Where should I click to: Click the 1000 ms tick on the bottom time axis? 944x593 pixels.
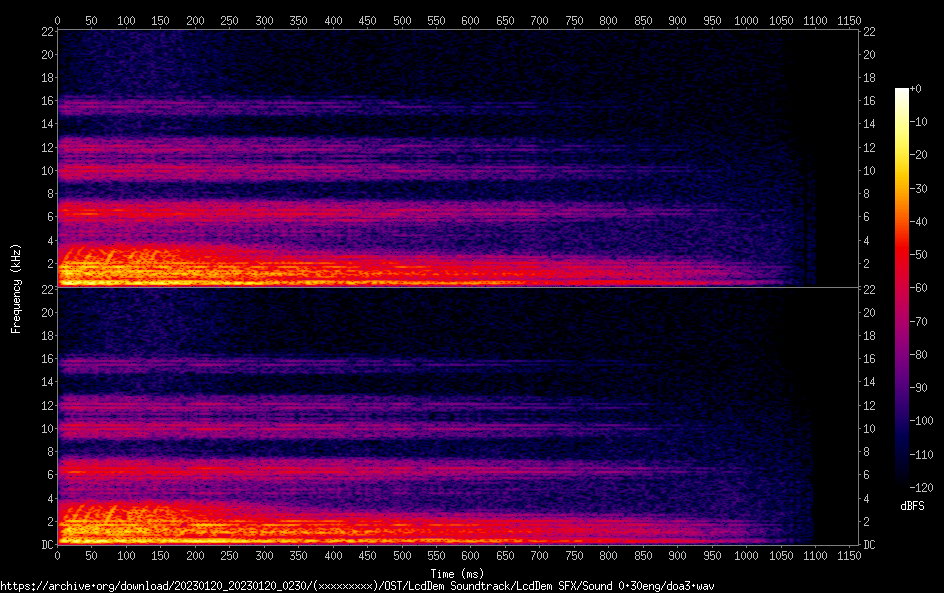click(747, 555)
